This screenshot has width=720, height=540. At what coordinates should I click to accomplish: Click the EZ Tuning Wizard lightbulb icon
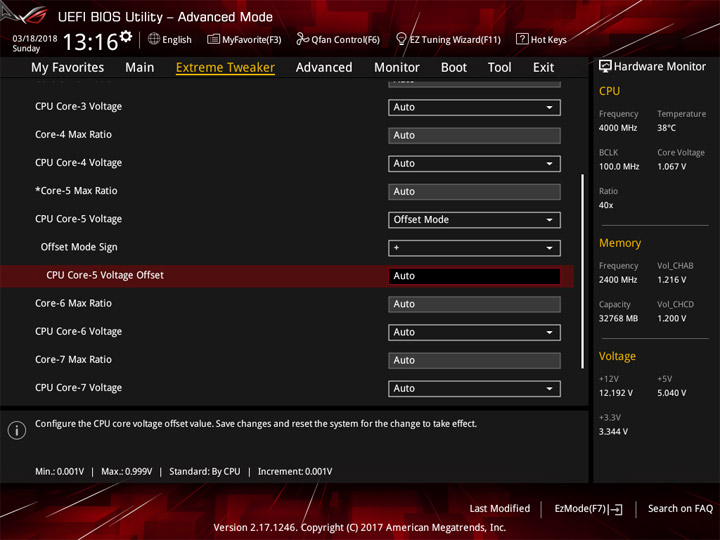[401, 39]
